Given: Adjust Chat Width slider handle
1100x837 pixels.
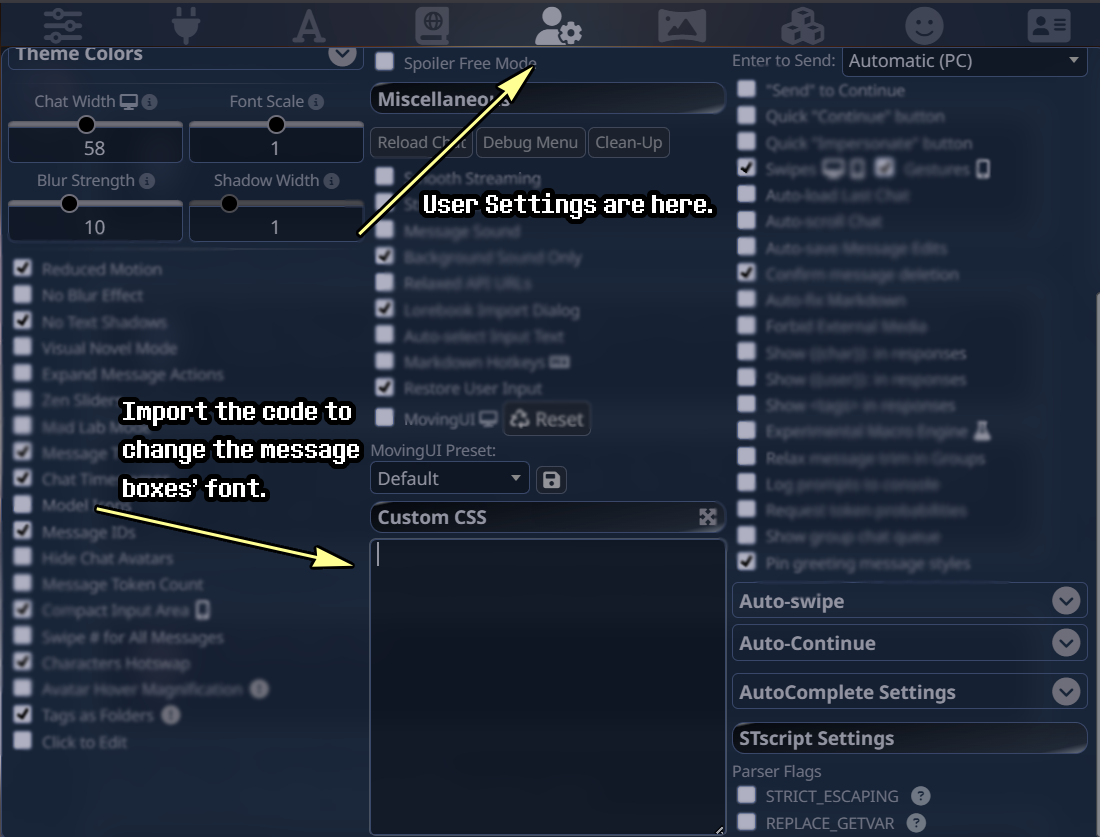Looking at the screenshot, I should [86, 125].
